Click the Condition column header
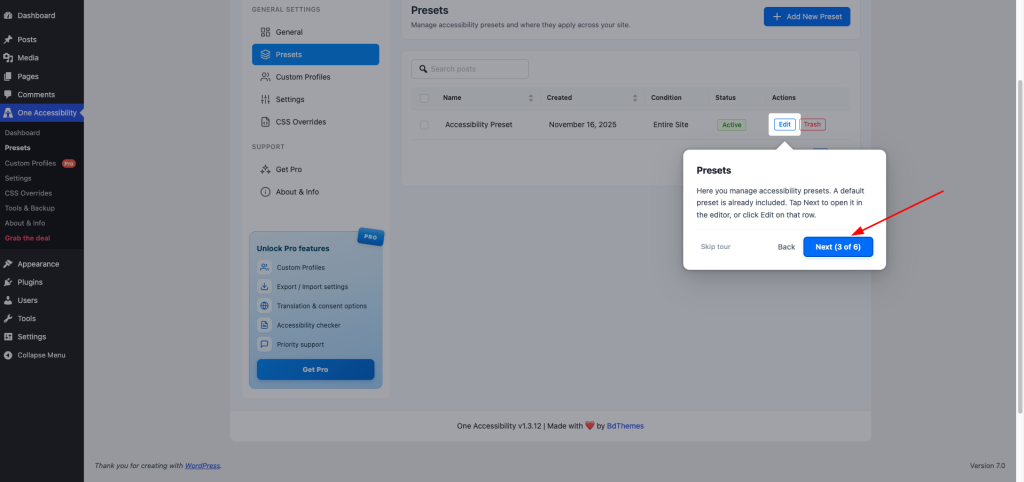The height and width of the screenshot is (482, 1024). (x=666, y=98)
